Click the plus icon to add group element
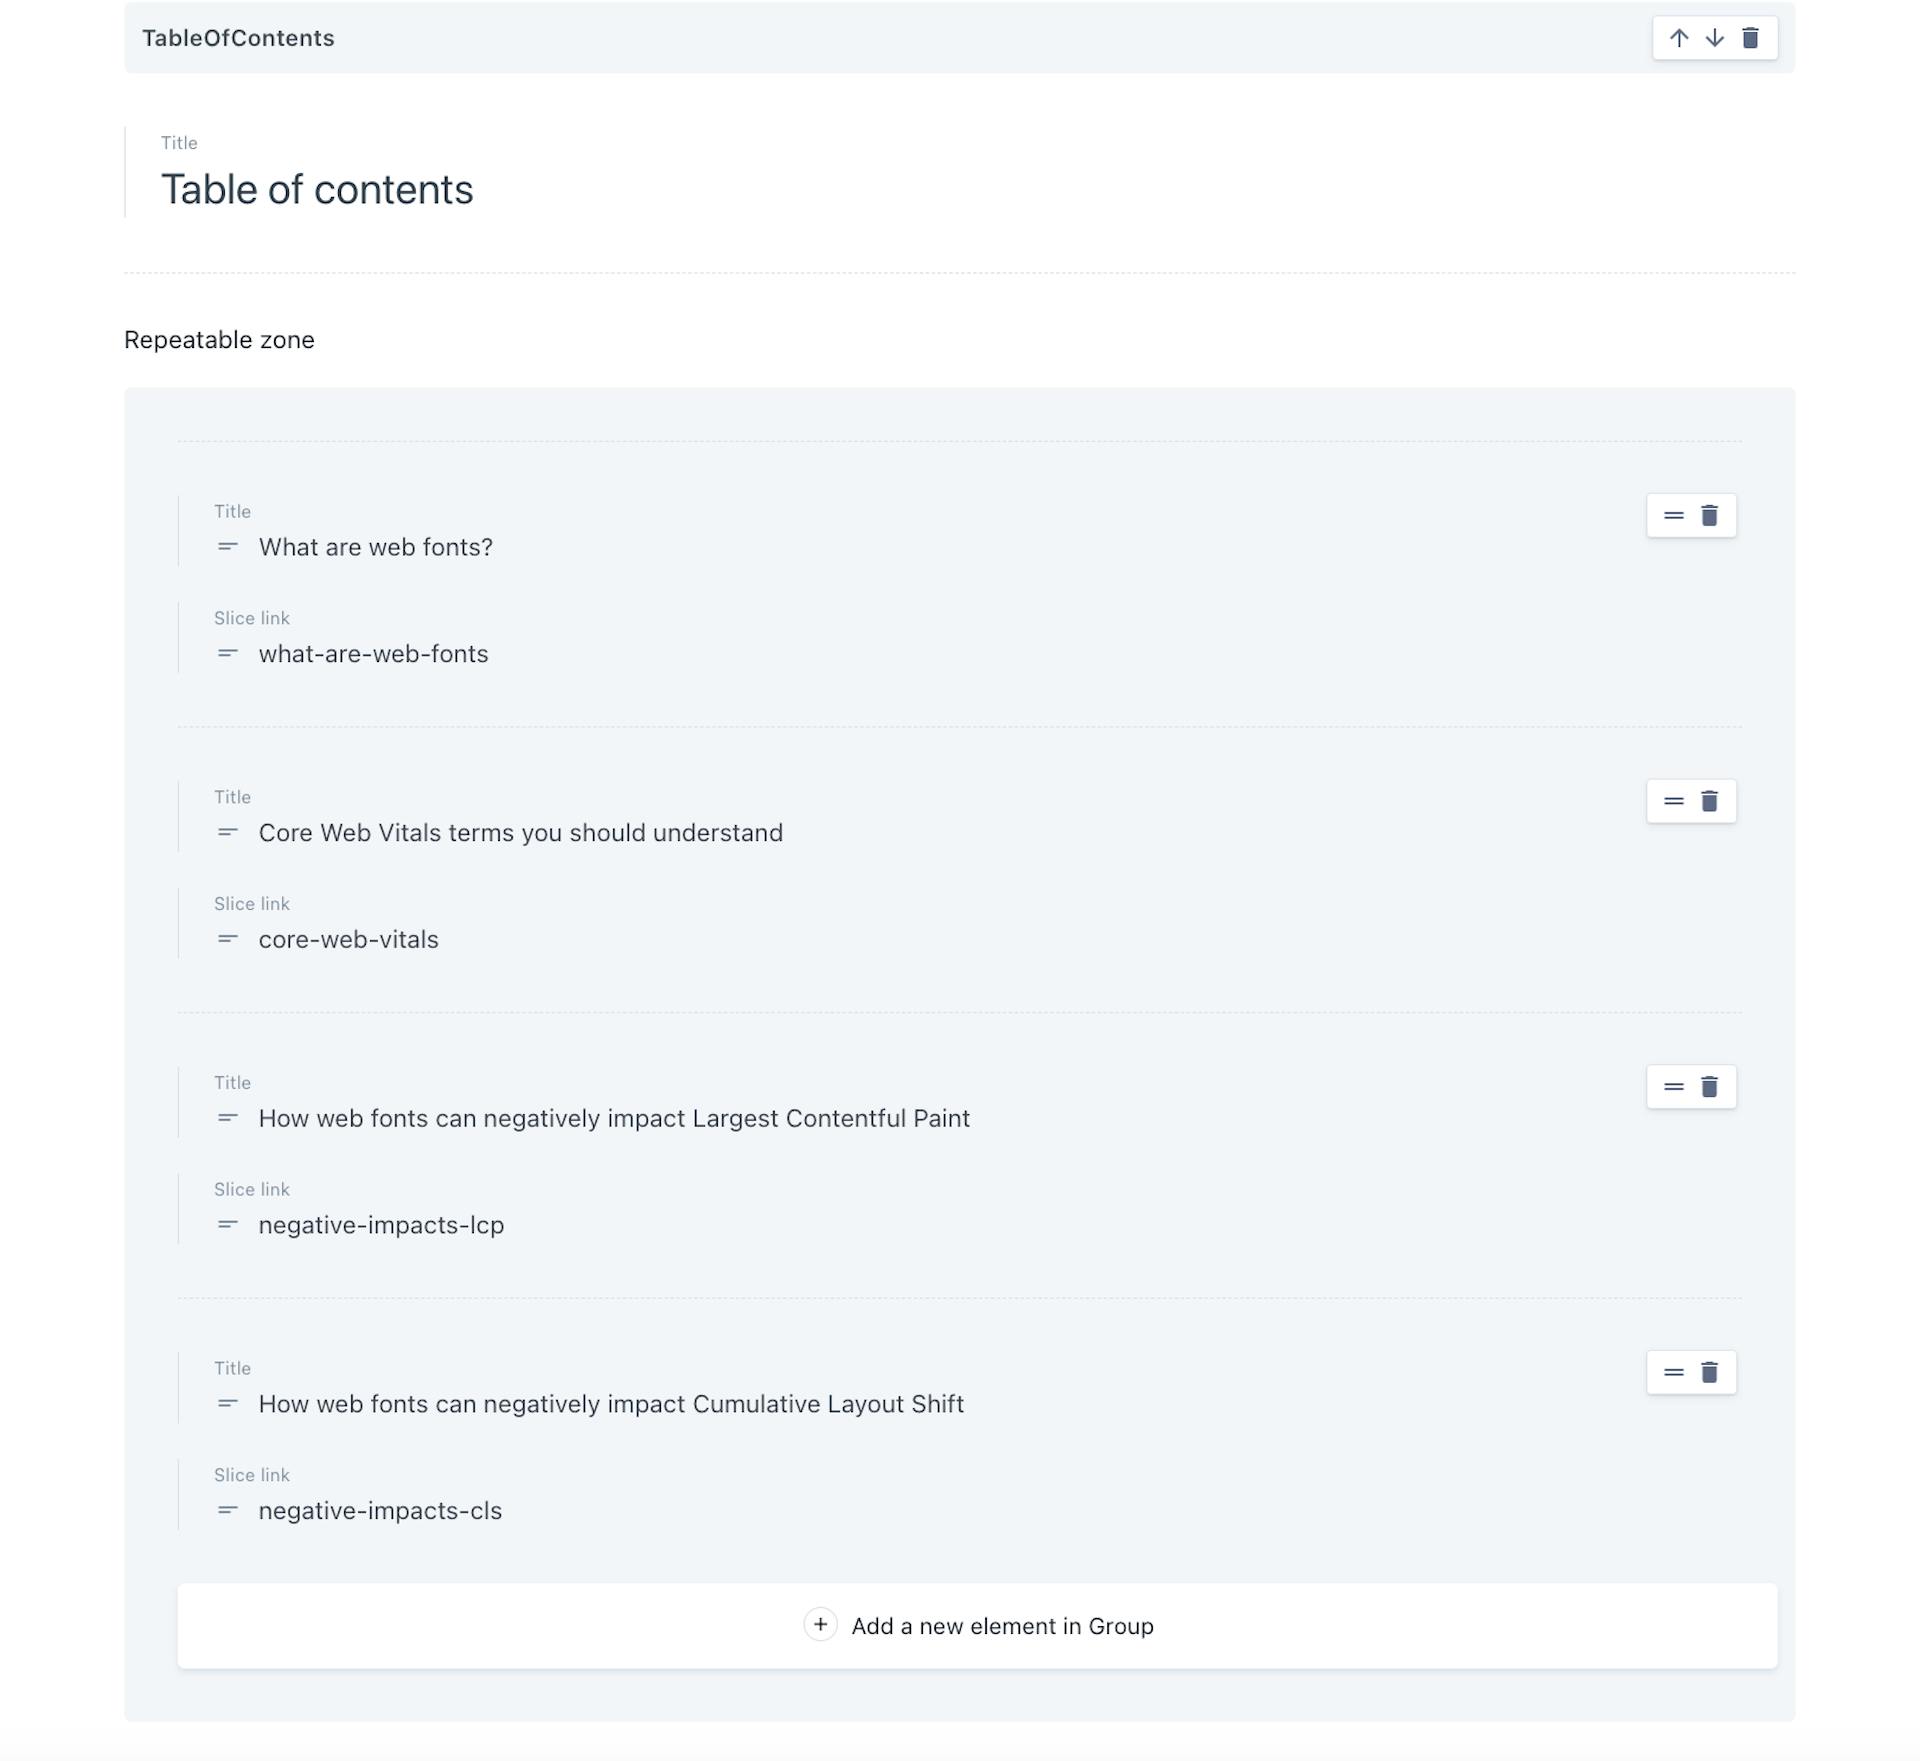Screen dimensions: 1920x1761 [820, 1625]
